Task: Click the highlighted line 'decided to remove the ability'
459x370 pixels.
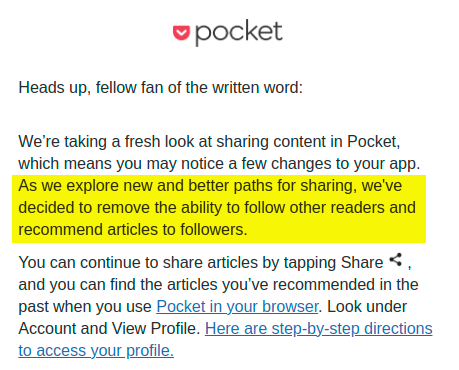Action: click(x=217, y=207)
